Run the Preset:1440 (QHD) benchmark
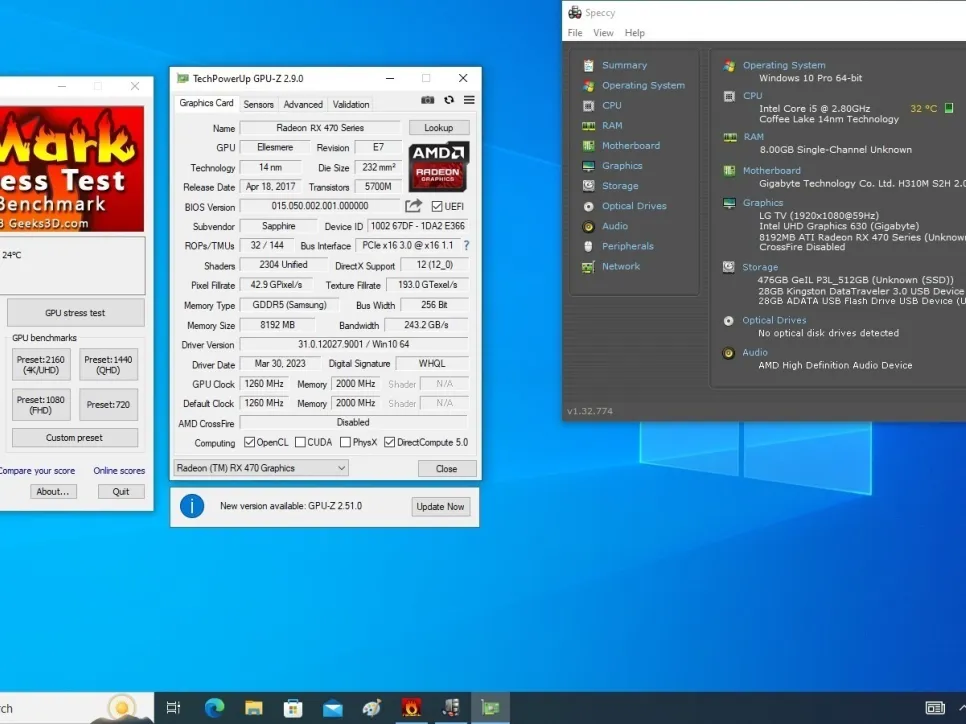The height and width of the screenshot is (724, 966). 108,365
